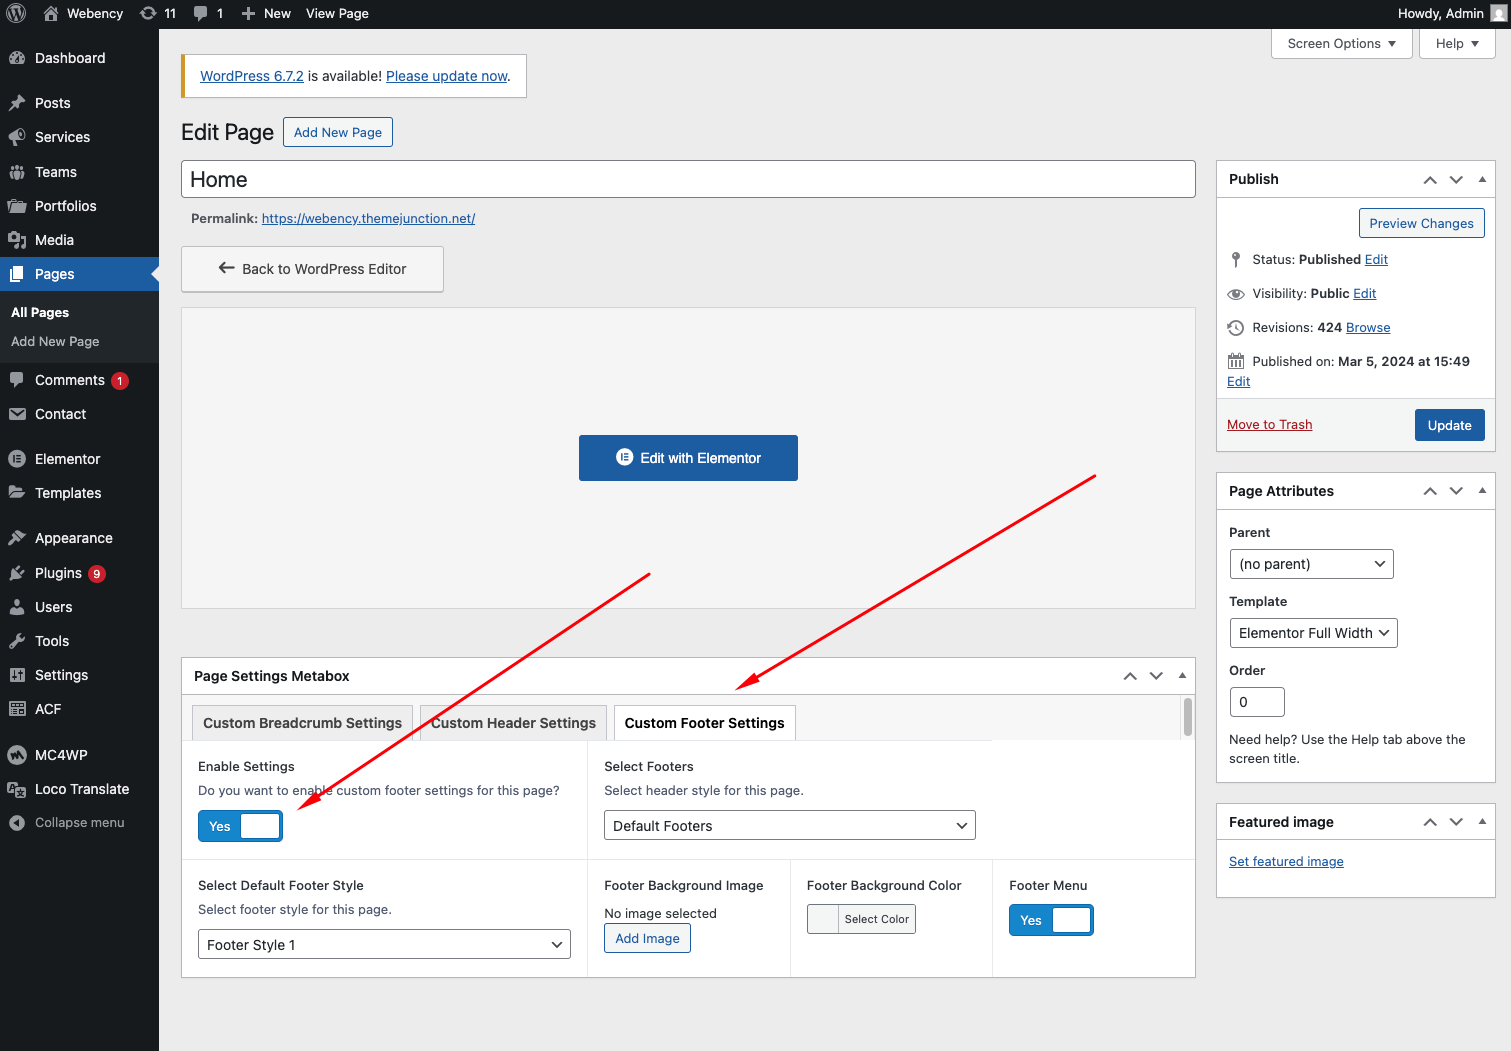Open Dashboard icon in sidebar

click(17, 58)
